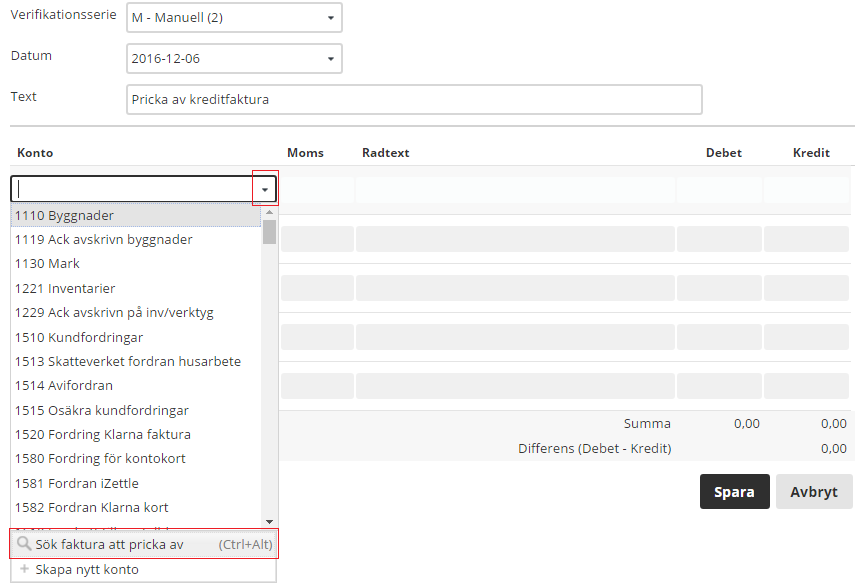The width and height of the screenshot is (858, 587).
Task: Click the Konto column header
Action: (x=35, y=153)
